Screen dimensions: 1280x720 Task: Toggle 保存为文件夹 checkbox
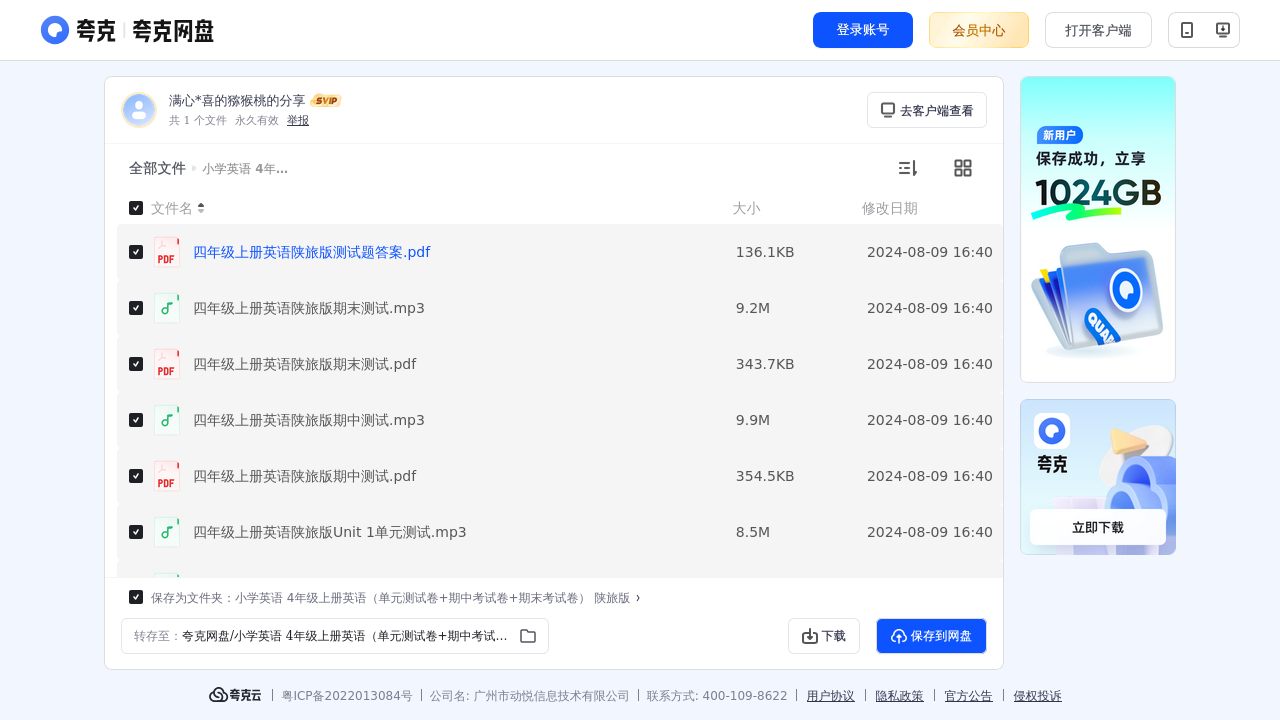136,597
